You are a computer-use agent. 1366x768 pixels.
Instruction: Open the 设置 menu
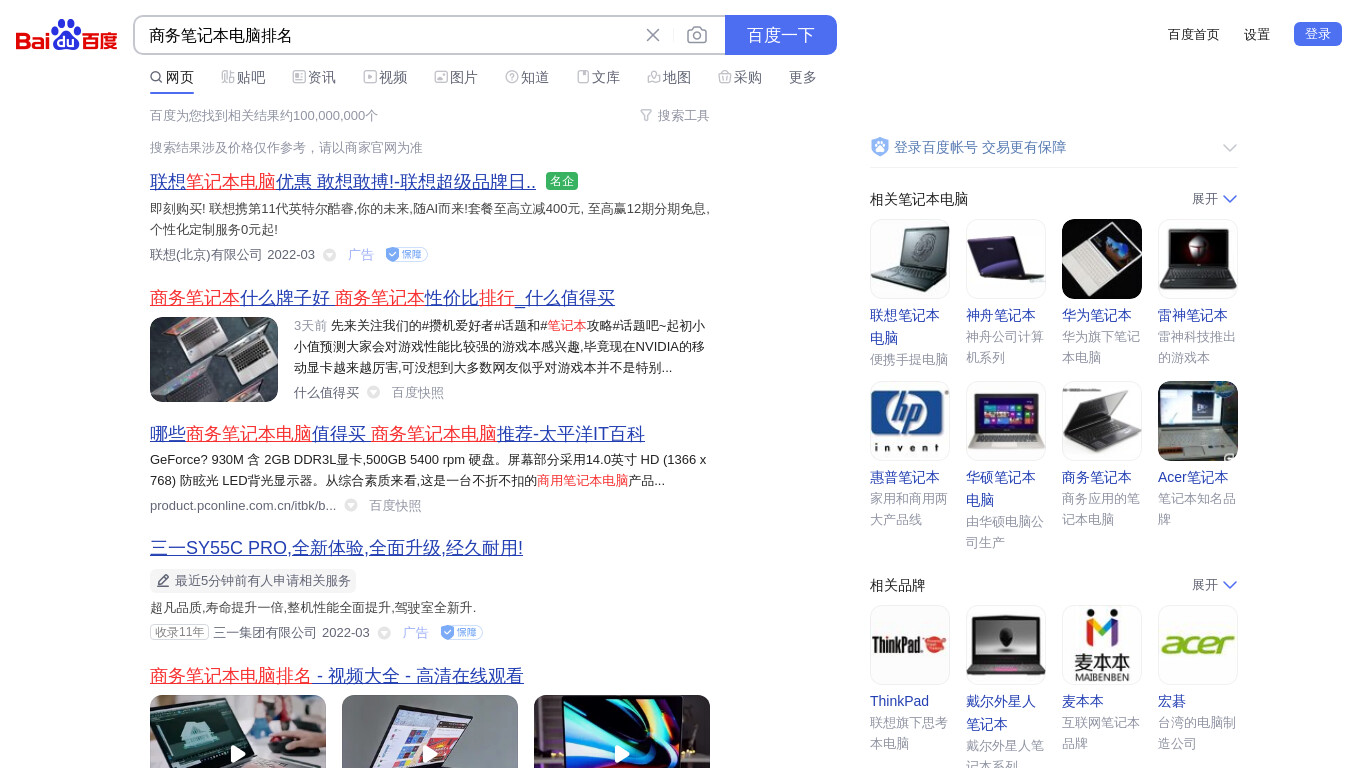click(x=1257, y=34)
